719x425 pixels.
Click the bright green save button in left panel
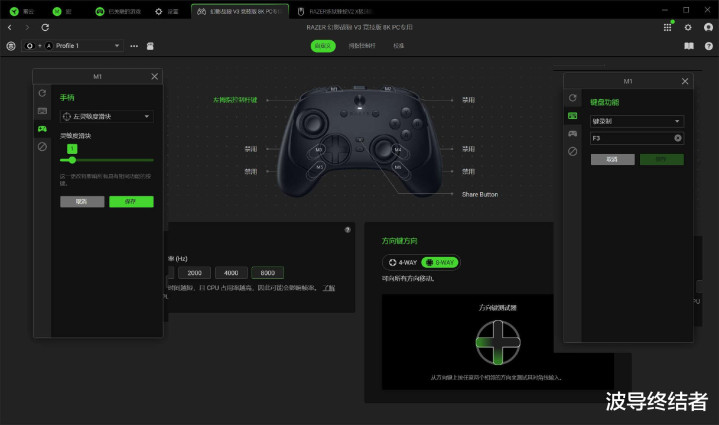click(131, 202)
